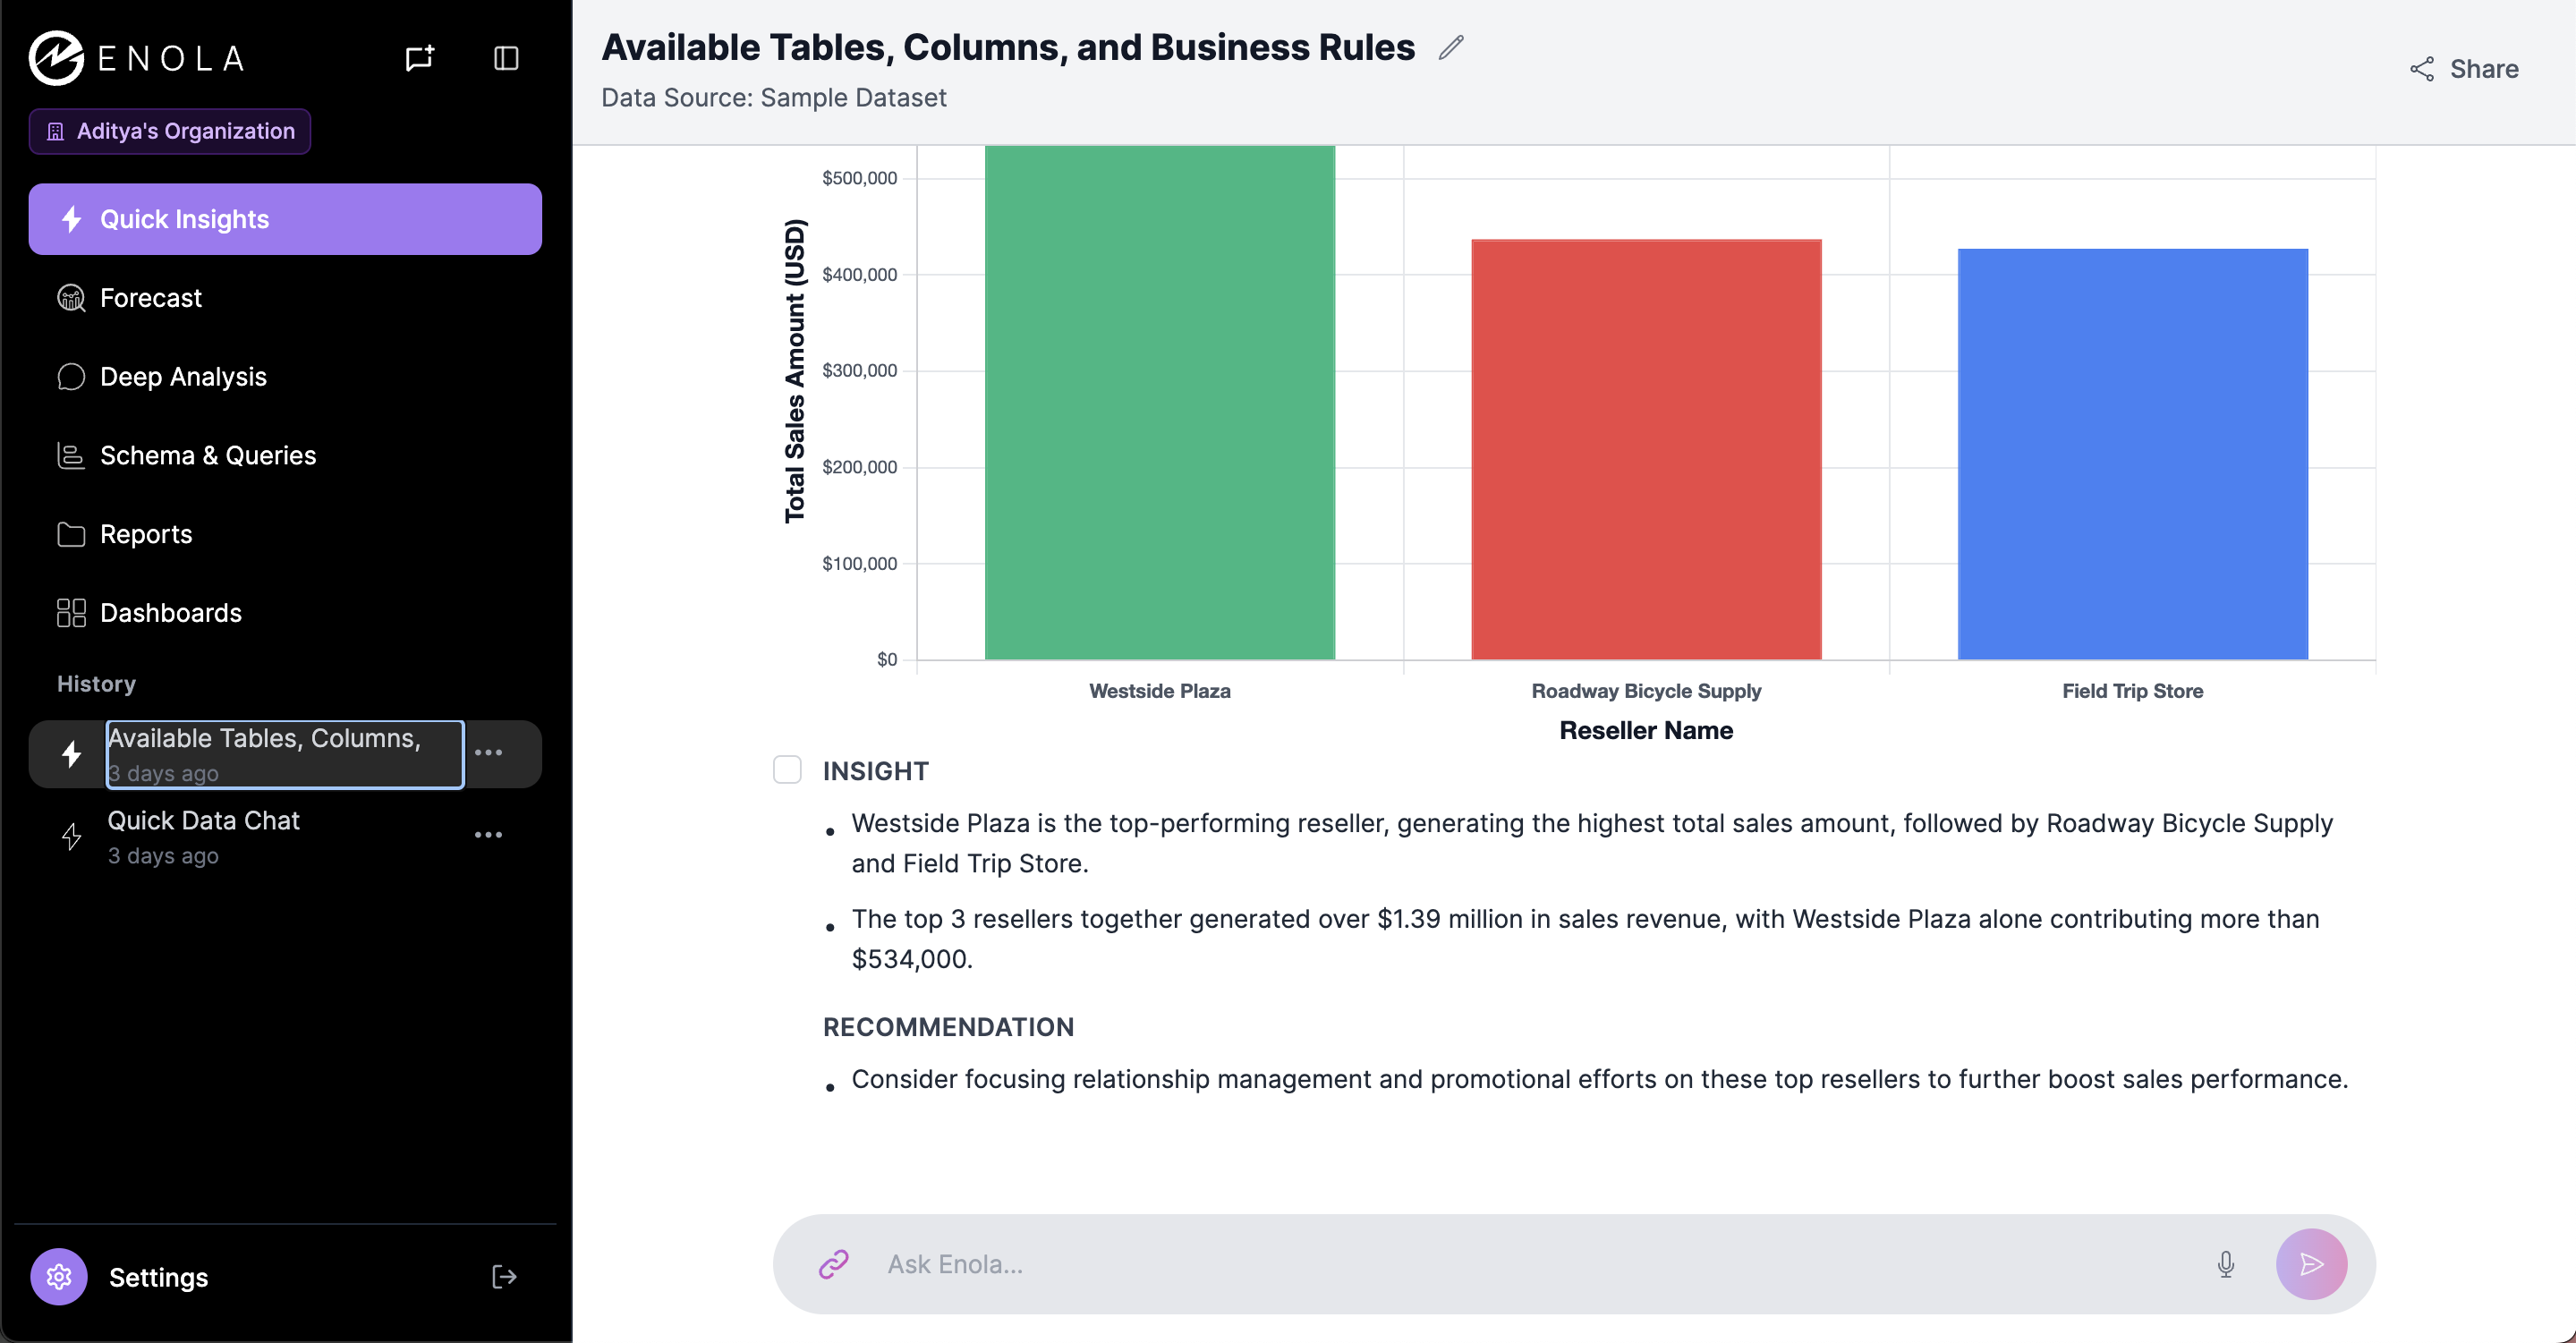Tick the INSIGHT checkbox

click(x=787, y=770)
